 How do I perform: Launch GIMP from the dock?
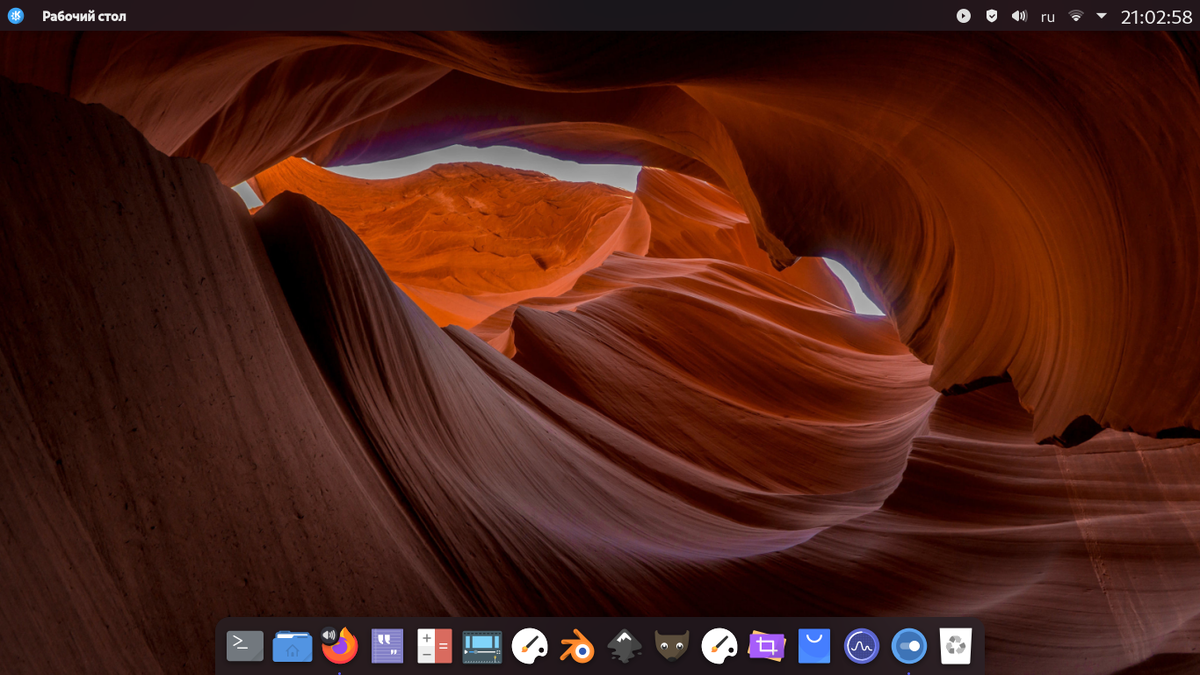672,646
